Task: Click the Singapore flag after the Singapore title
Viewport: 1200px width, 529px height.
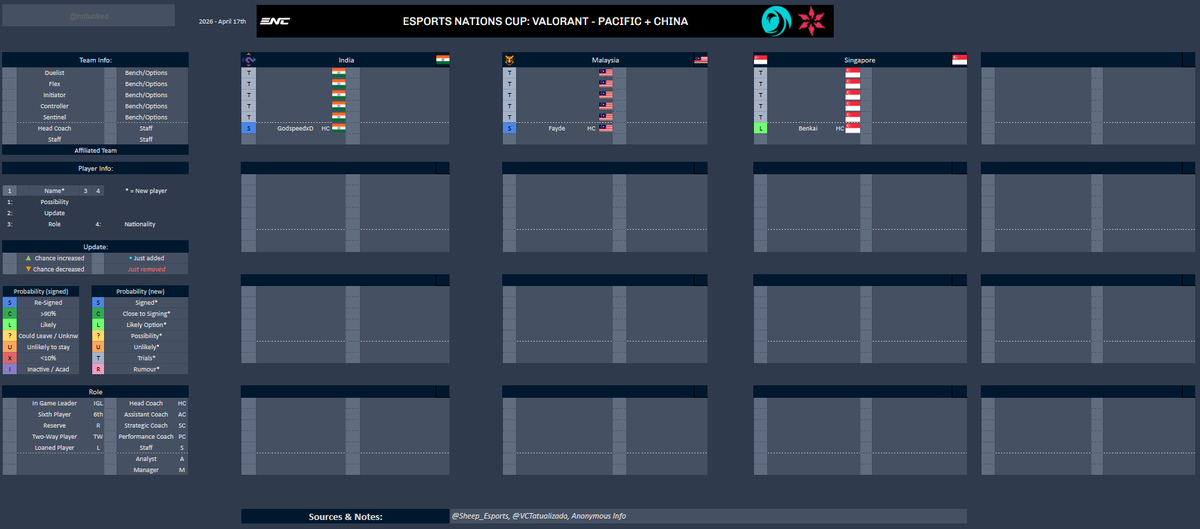Action: pyautogui.click(x=960, y=60)
